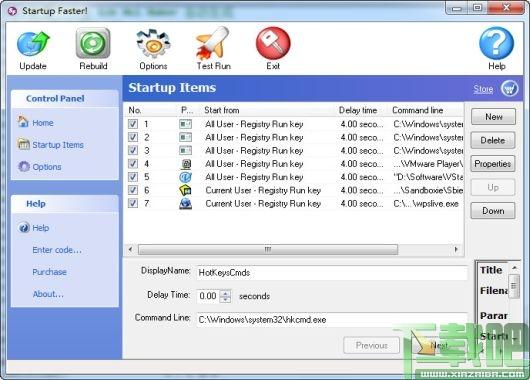The image size is (530, 380).
Task: Open the Startup Items sidebar link
Action: pos(58,145)
